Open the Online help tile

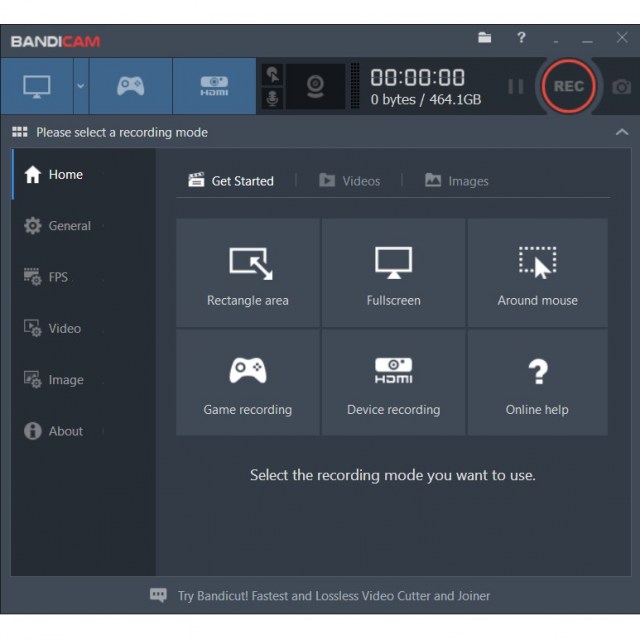pyautogui.click(x=538, y=382)
